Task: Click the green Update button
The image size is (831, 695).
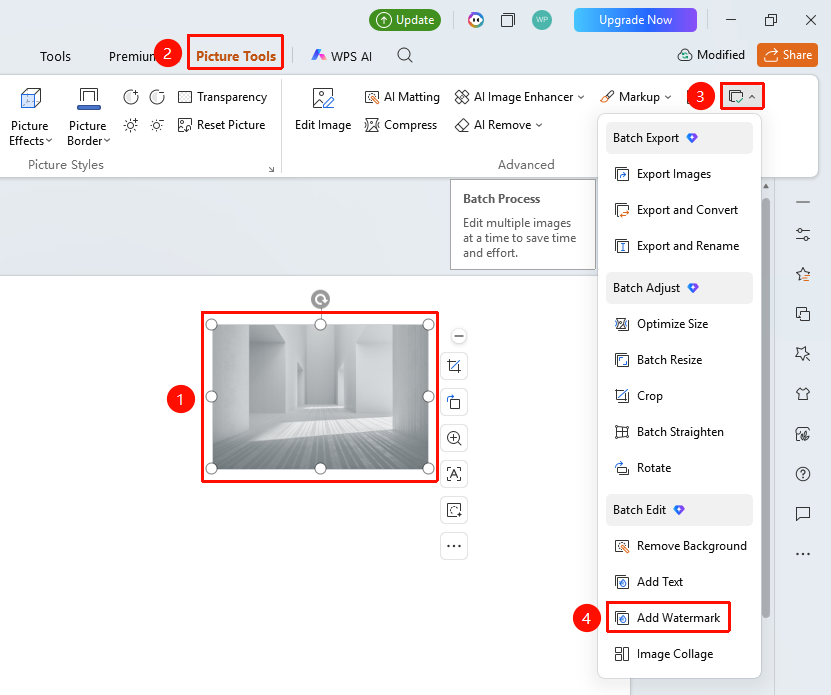Action: (x=405, y=20)
